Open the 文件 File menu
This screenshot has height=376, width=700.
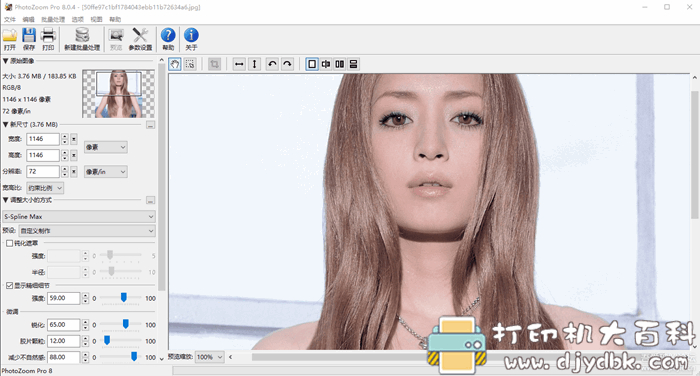click(x=10, y=19)
